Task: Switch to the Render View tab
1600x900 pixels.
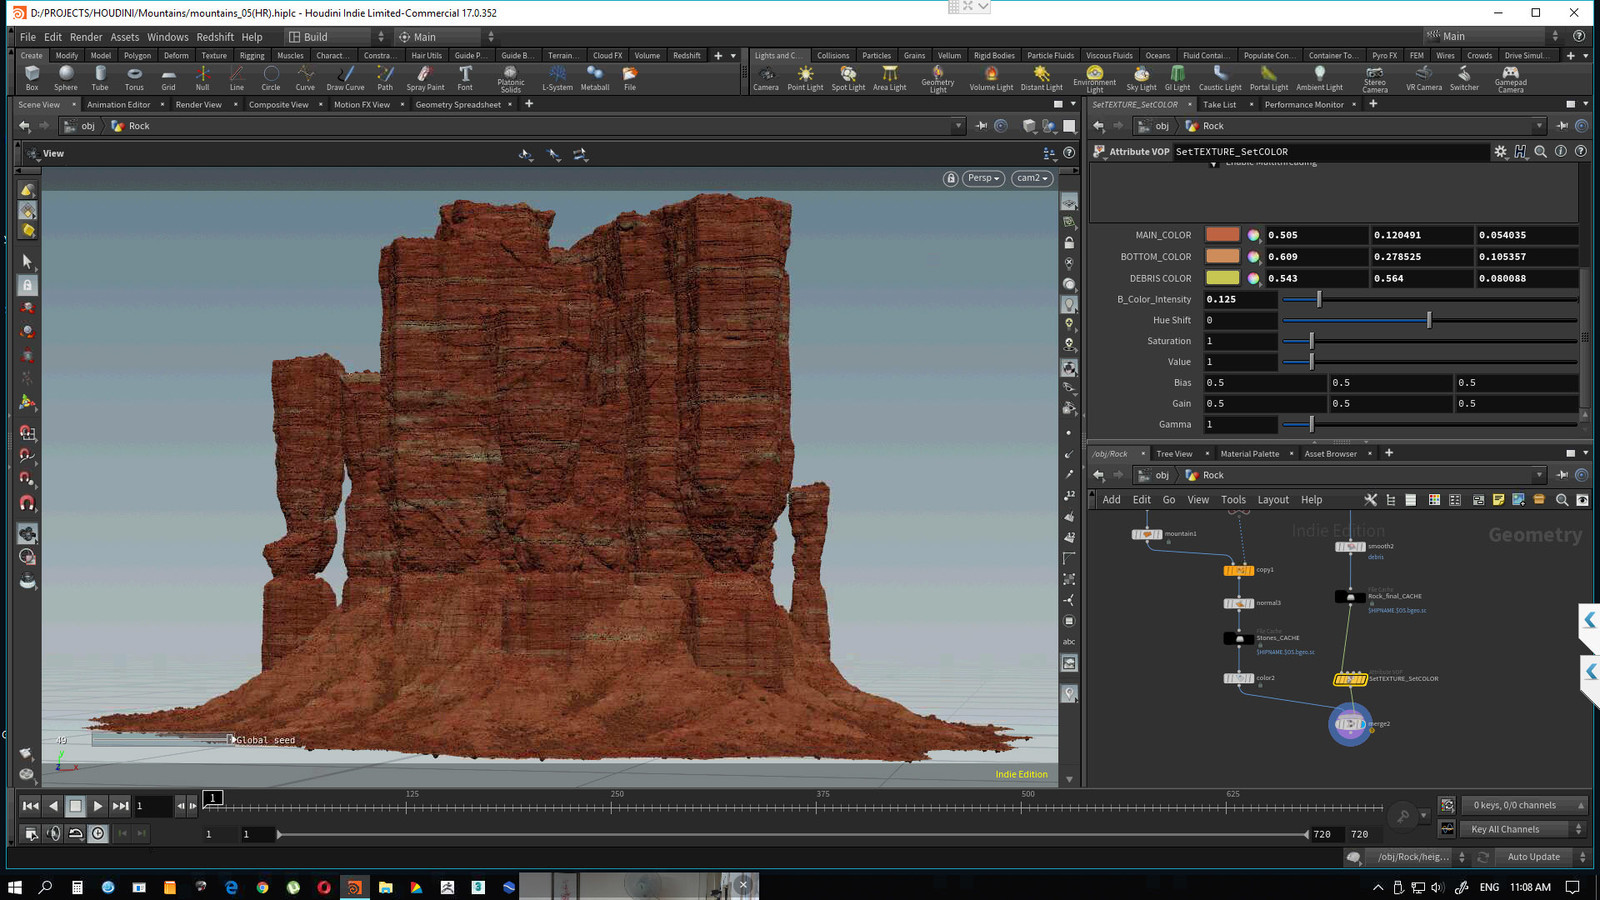Action: pyautogui.click(x=198, y=104)
